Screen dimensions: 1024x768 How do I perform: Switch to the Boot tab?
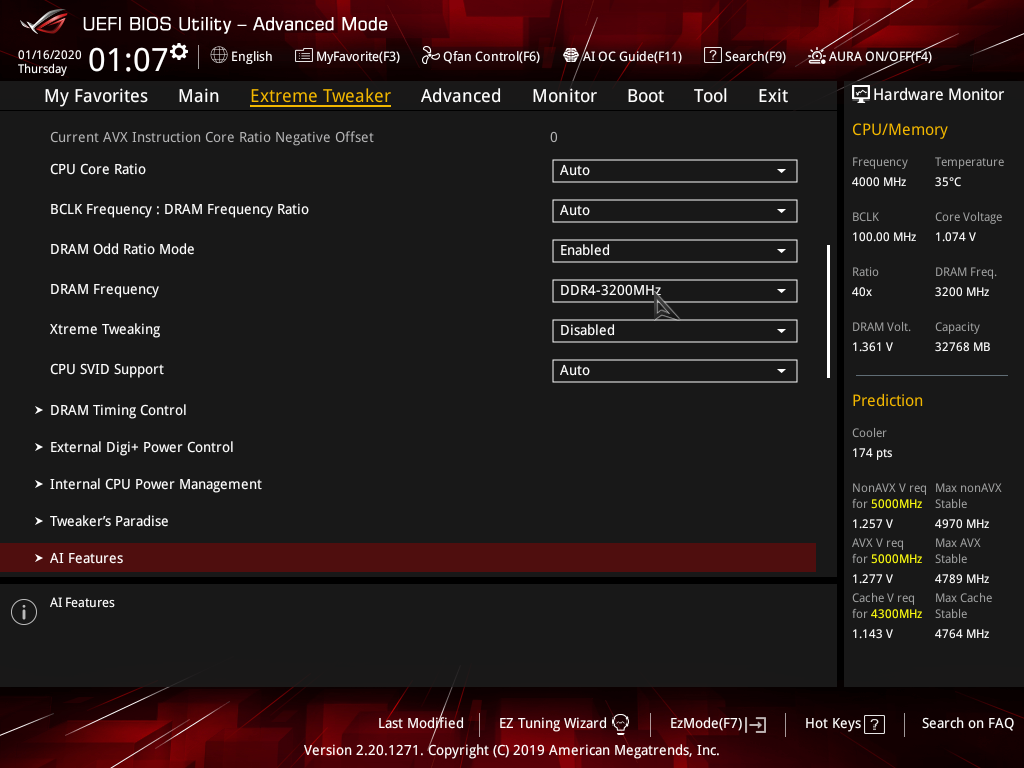pyautogui.click(x=645, y=96)
